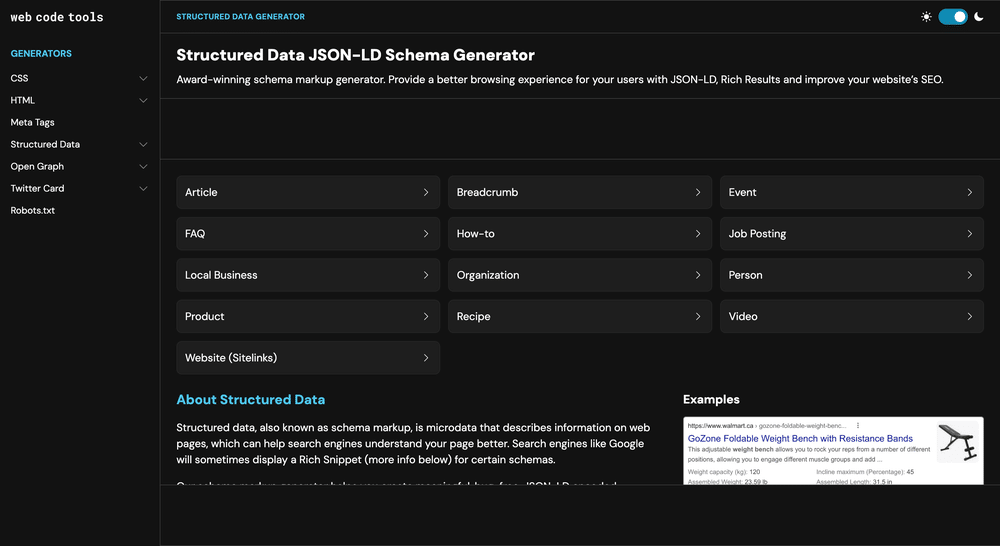Click the GoZone Foldable Weight Bench link
Screen dimensions: 1000x546
[800, 438]
